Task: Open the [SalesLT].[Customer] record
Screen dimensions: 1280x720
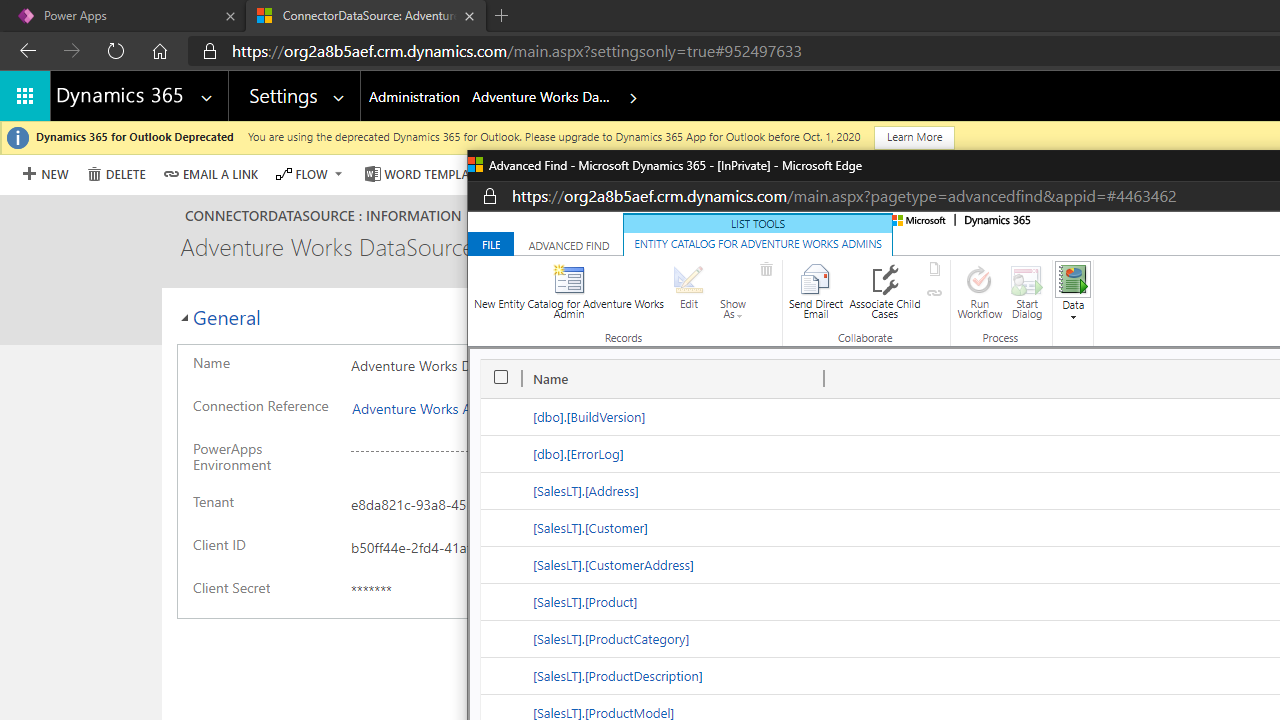Action: (x=590, y=528)
